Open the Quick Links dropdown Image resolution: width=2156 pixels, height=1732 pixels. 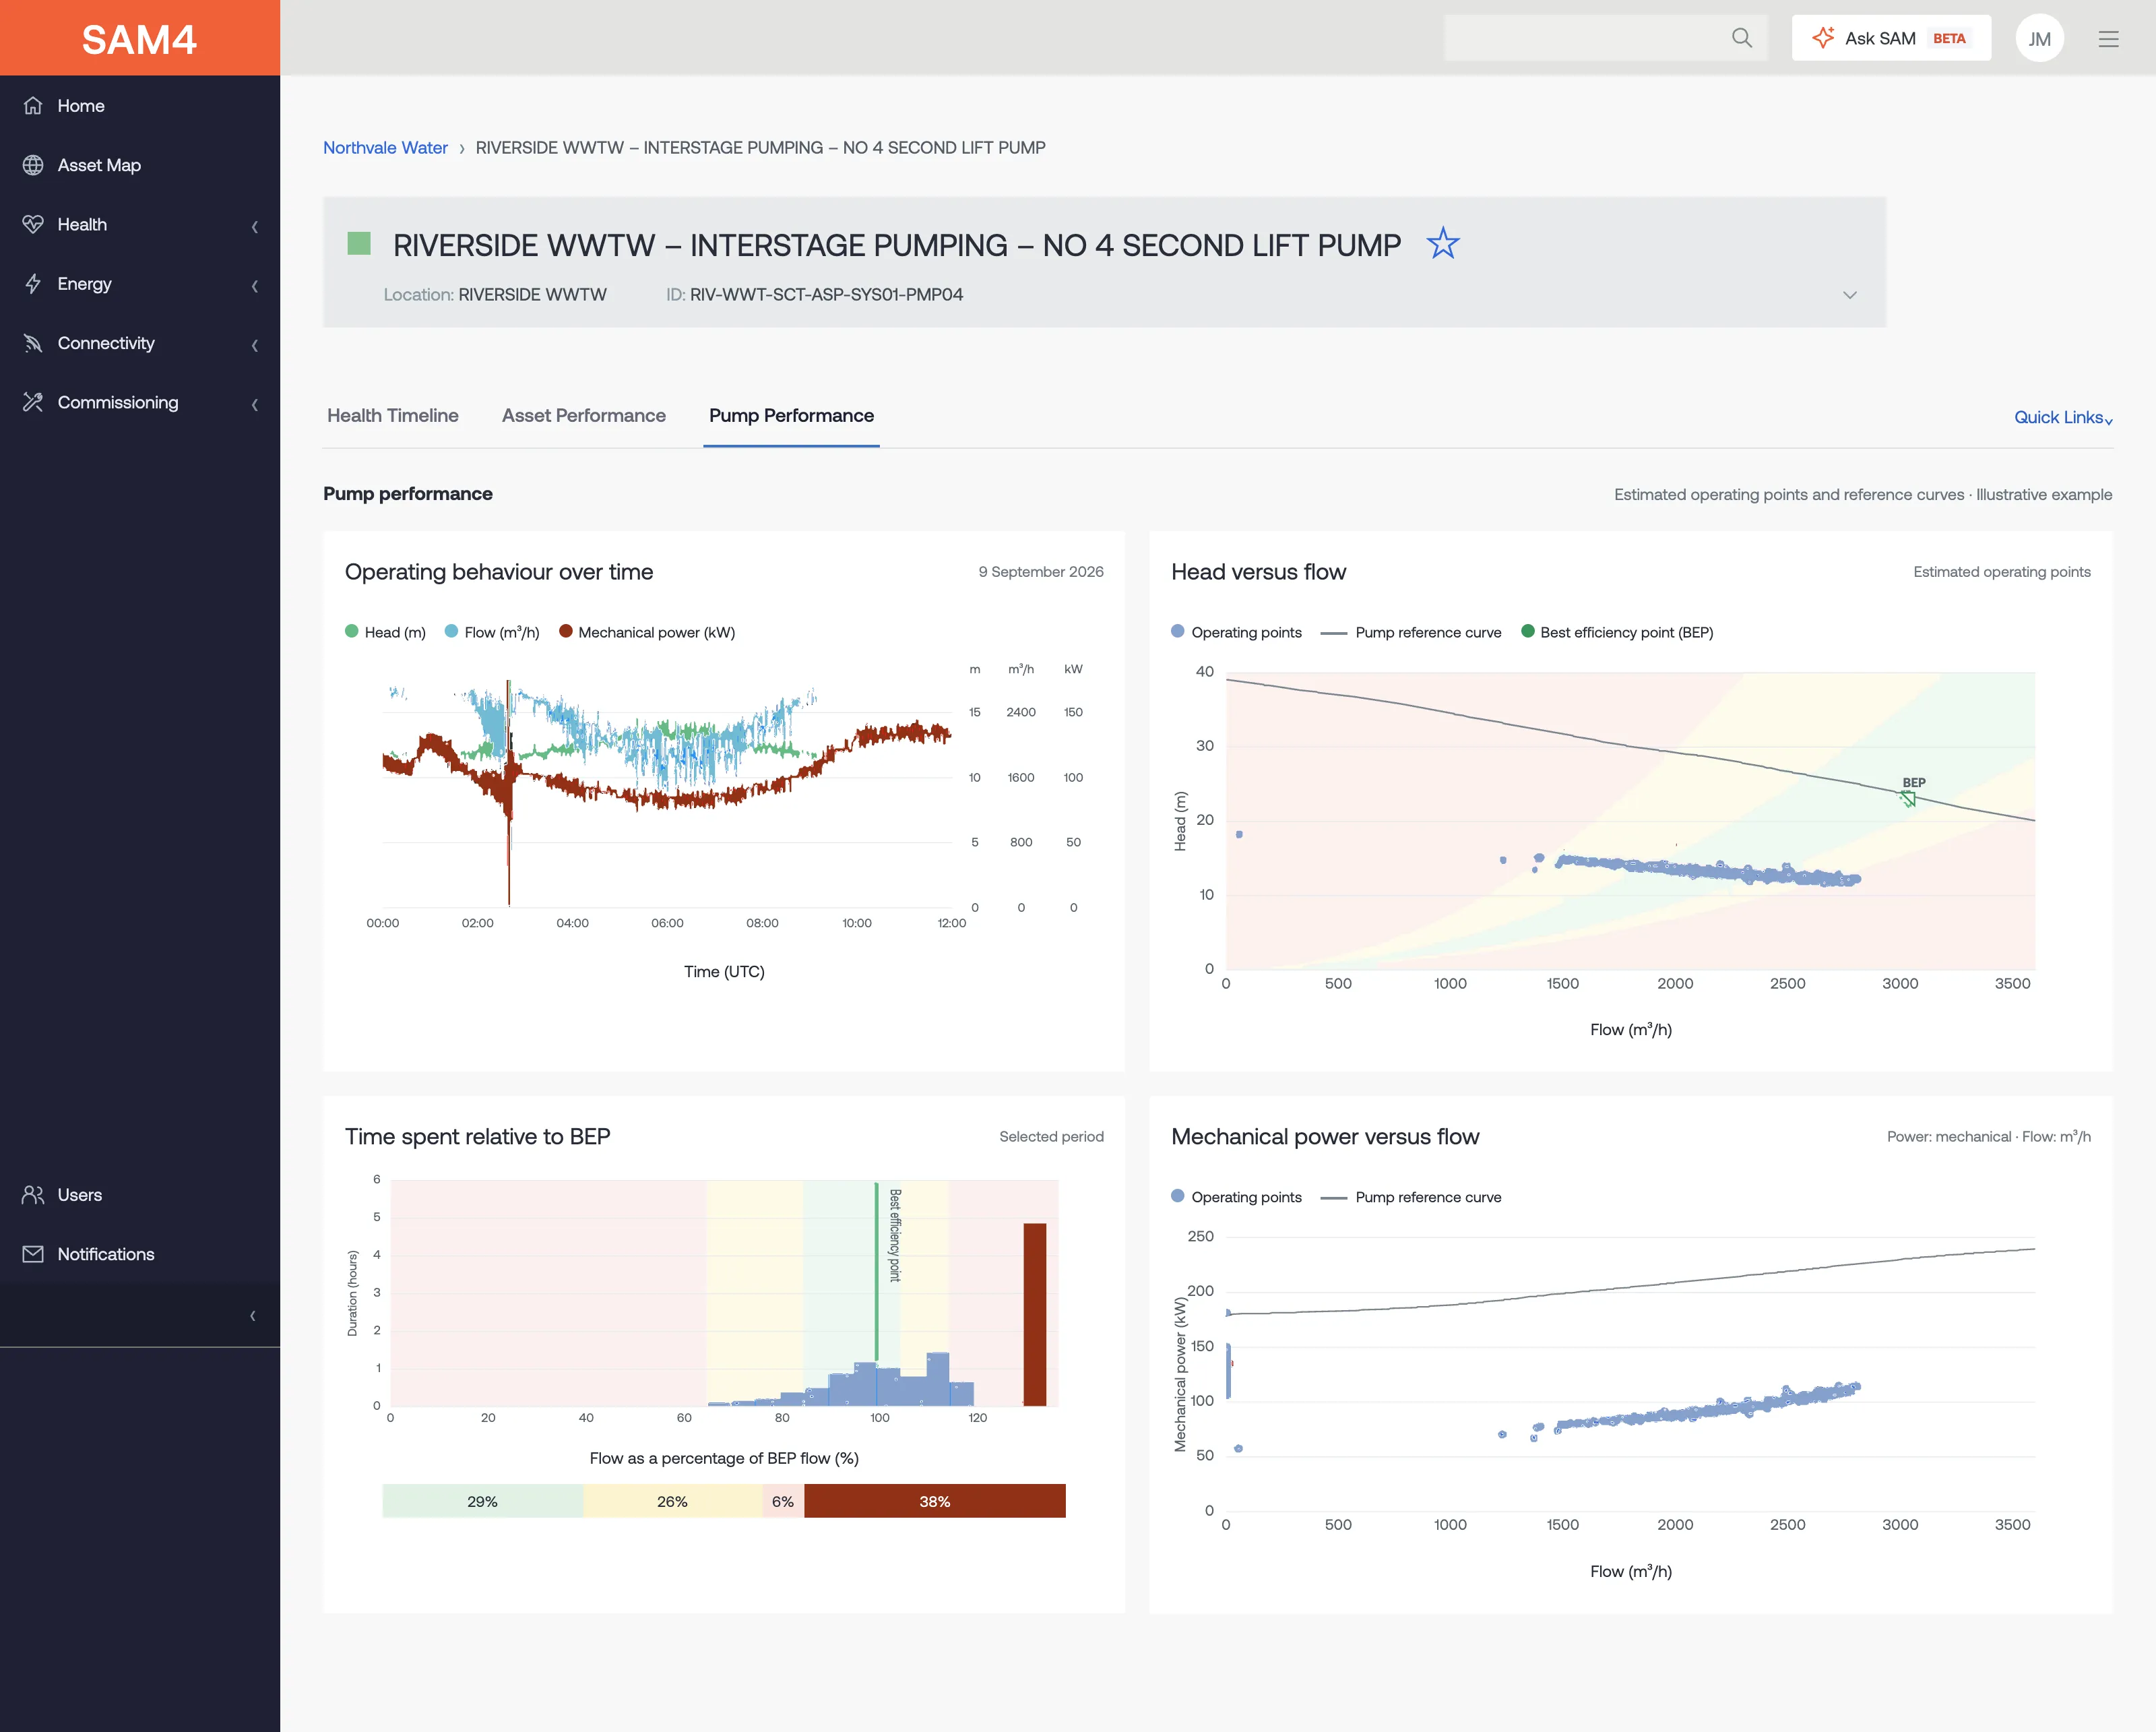click(x=2063, y=417)
